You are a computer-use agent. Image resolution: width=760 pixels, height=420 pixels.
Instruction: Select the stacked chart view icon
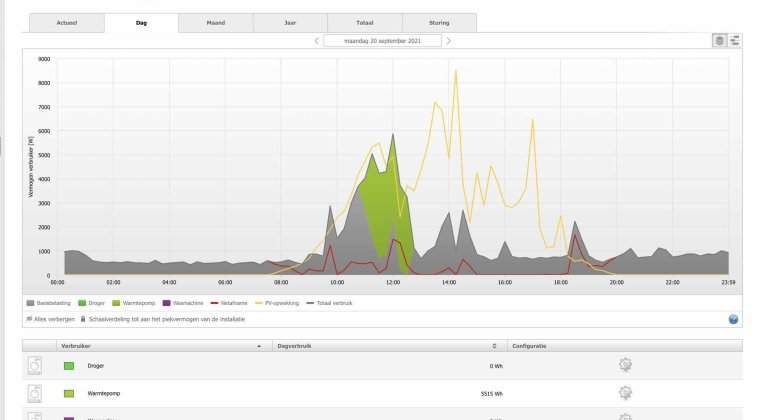[x=719, y=40]
